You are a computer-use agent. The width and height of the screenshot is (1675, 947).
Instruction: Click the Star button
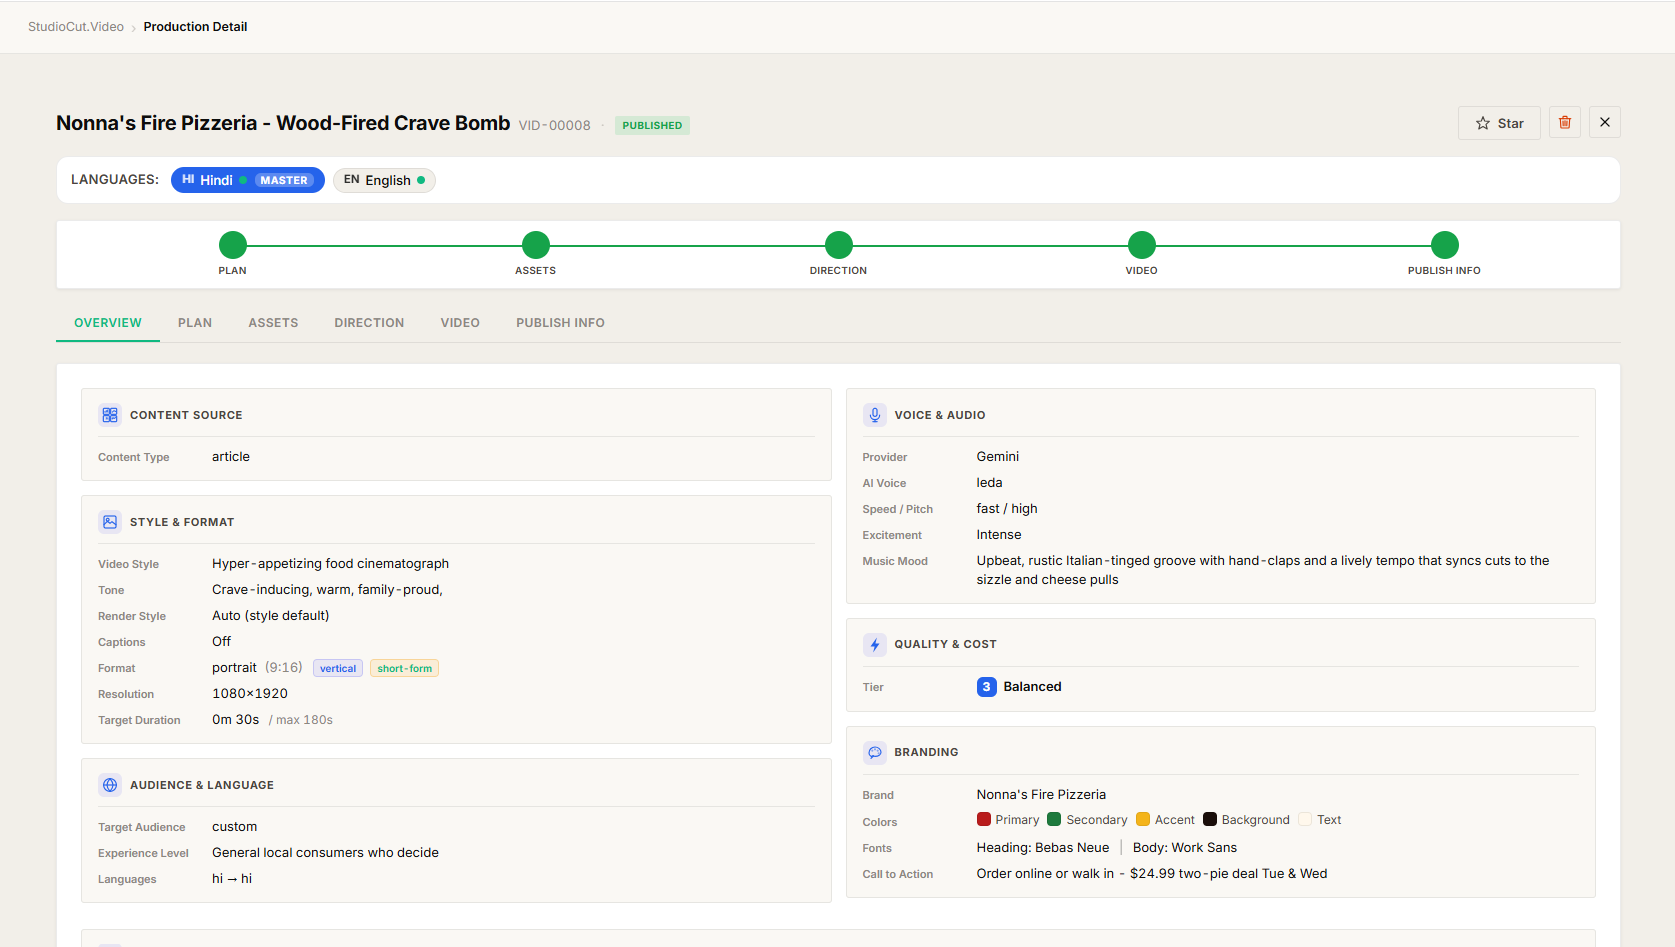1499,123
